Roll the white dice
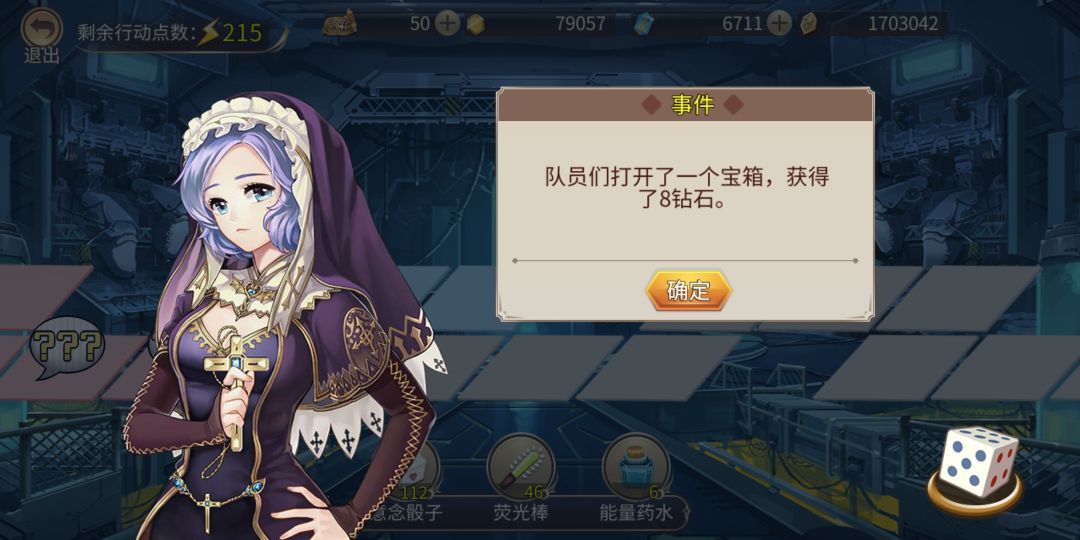The width and height of the screenshot is (1080, 540). [x=977, y=461]
